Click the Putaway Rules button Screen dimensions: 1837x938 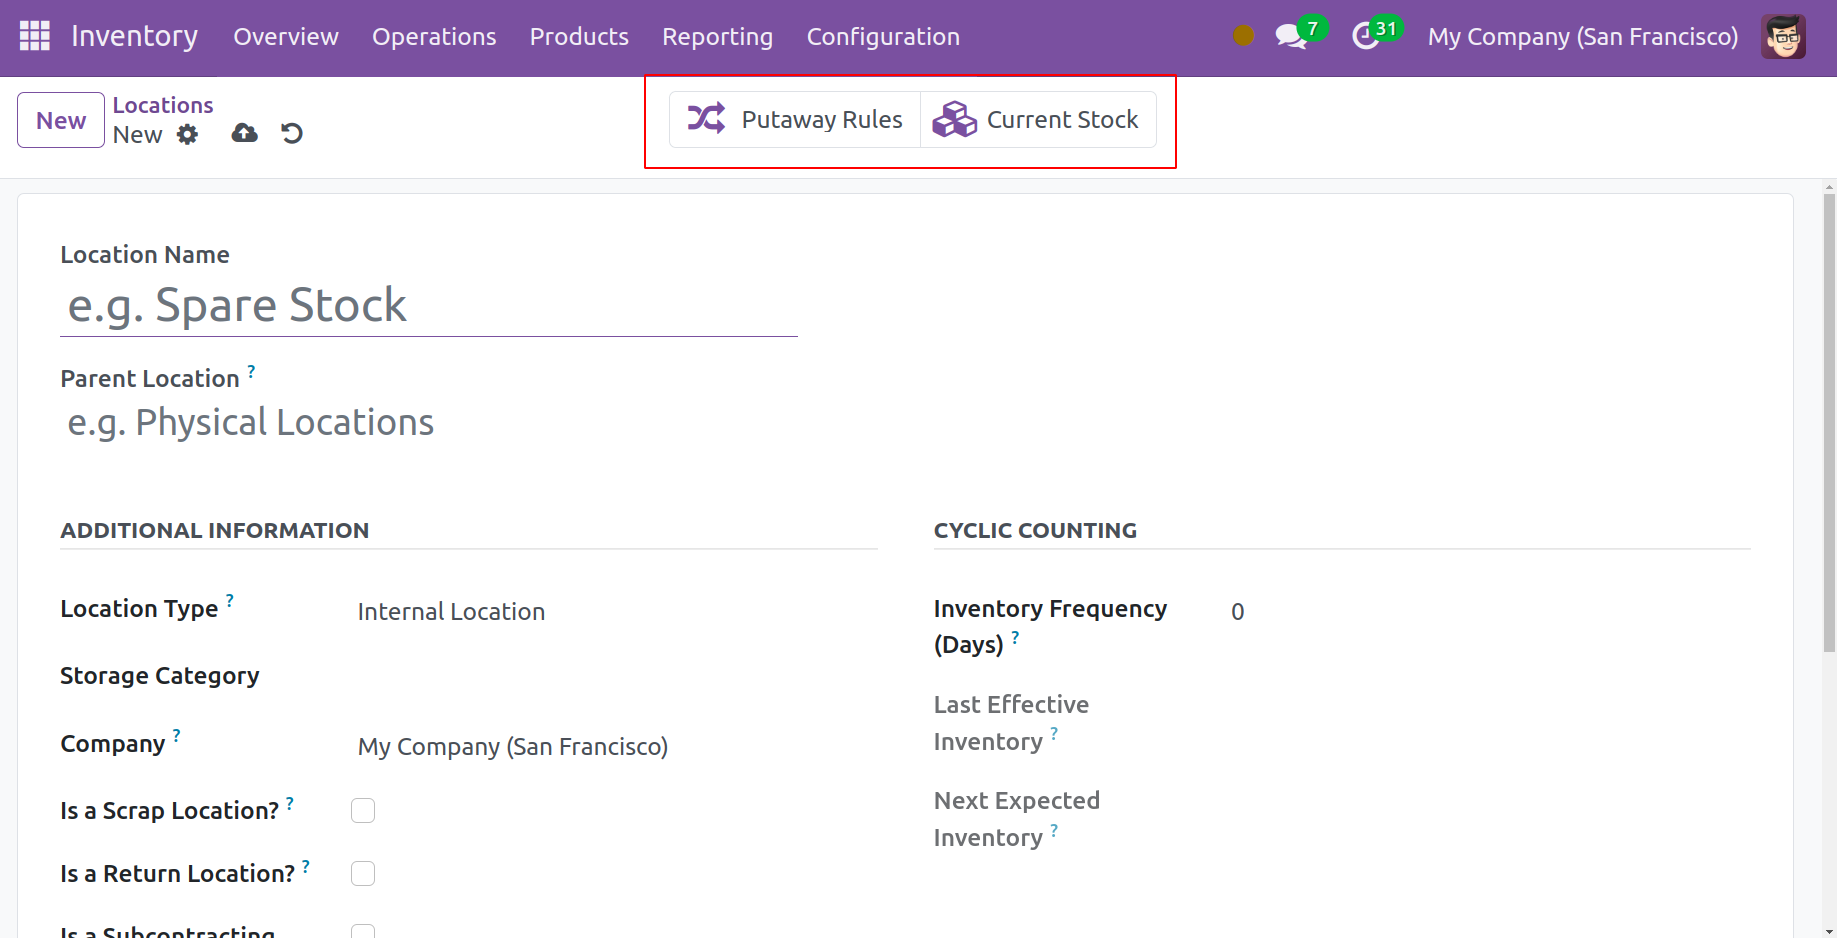point(795,120)
